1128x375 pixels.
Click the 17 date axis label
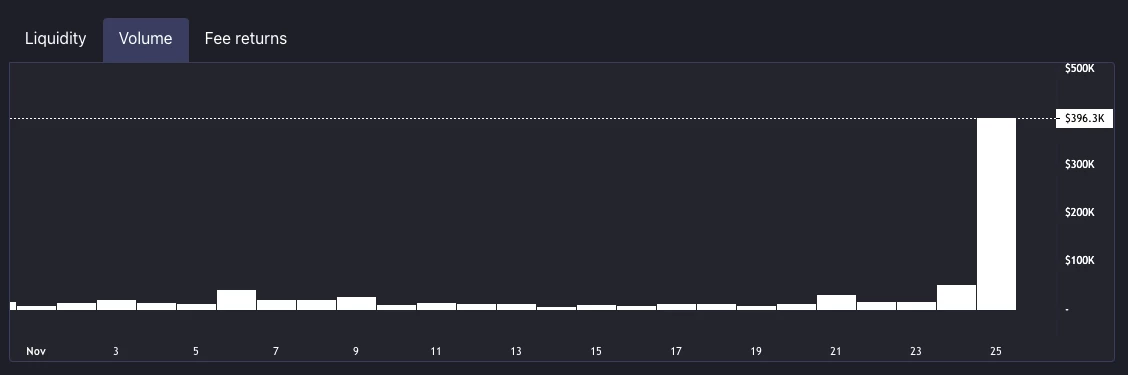(676, 352)
